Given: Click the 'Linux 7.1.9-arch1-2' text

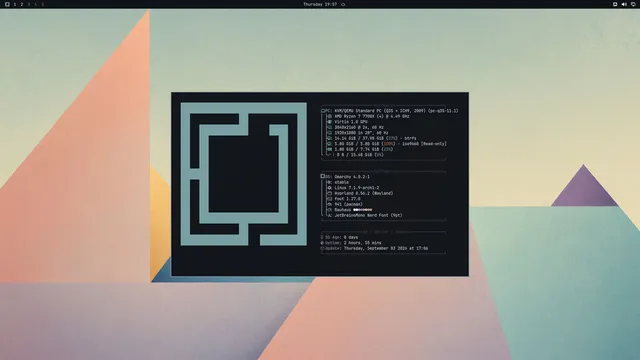Looking at the screenshot, I should [x=357, y=188].
